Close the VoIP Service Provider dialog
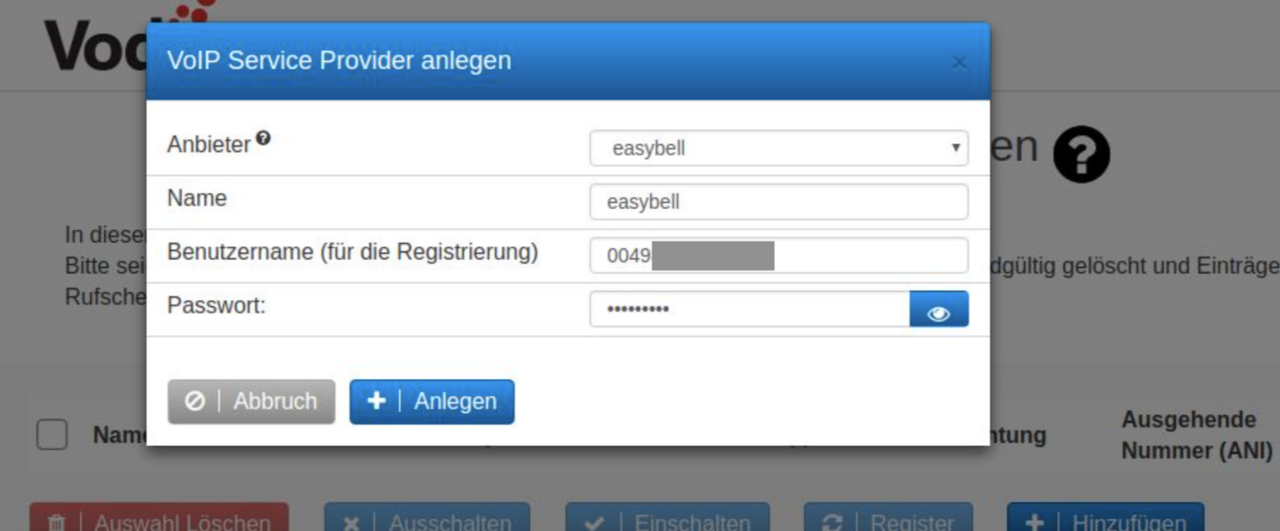The width and height of the screenshot is (1280, 531). pos(959,62)
